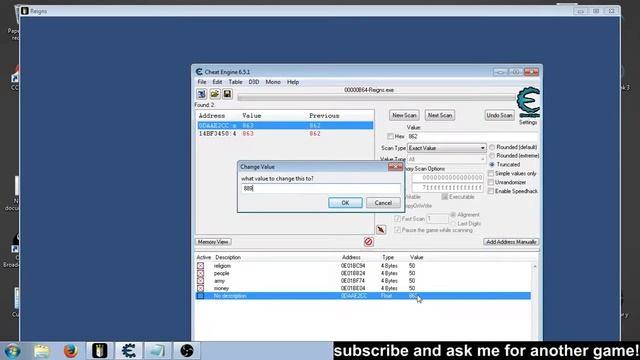640x360 pixels.
Task: Switch to Cheat Engine taskbar icon
Action: point(129,351)
